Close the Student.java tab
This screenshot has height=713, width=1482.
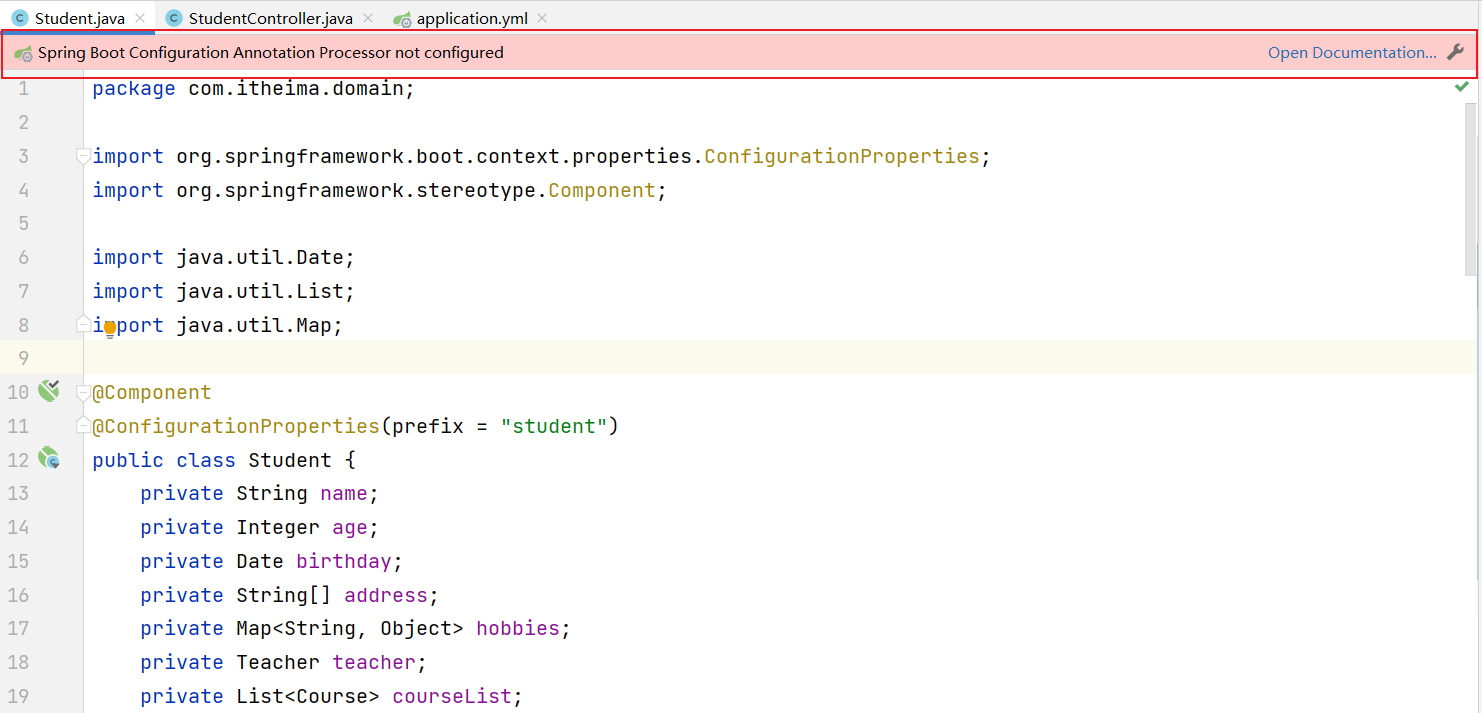click(x=140, y=19)
